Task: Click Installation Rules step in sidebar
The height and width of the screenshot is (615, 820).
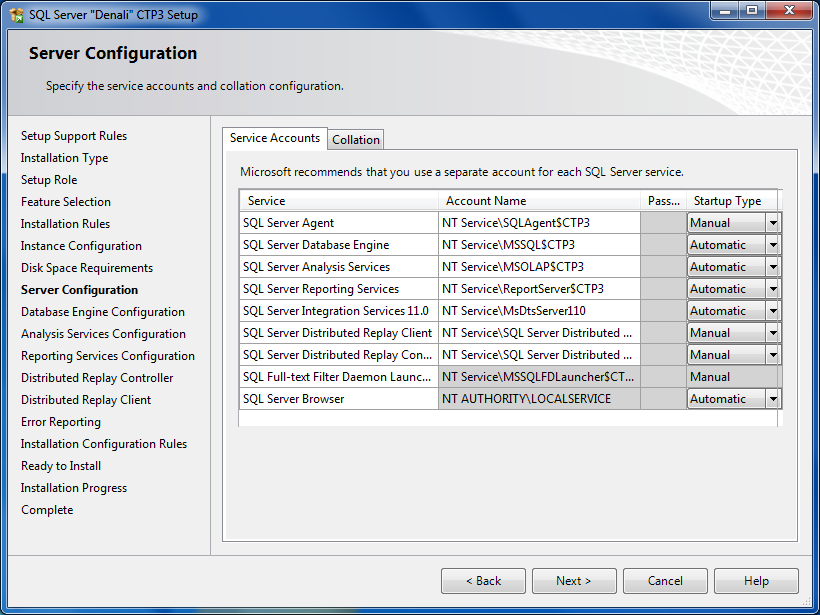Action: point(65,224)
